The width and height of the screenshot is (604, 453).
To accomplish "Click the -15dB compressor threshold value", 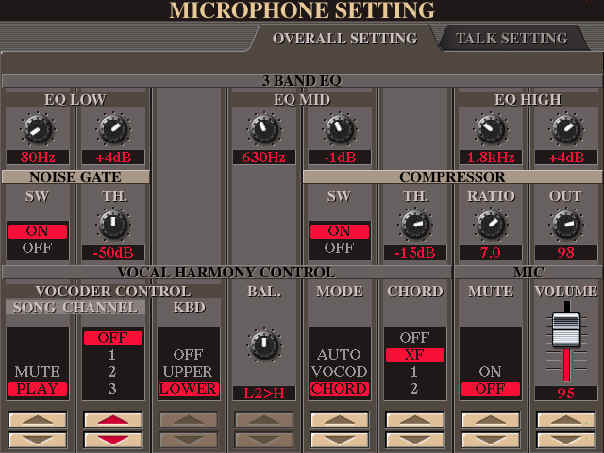I will pos(415,253).
